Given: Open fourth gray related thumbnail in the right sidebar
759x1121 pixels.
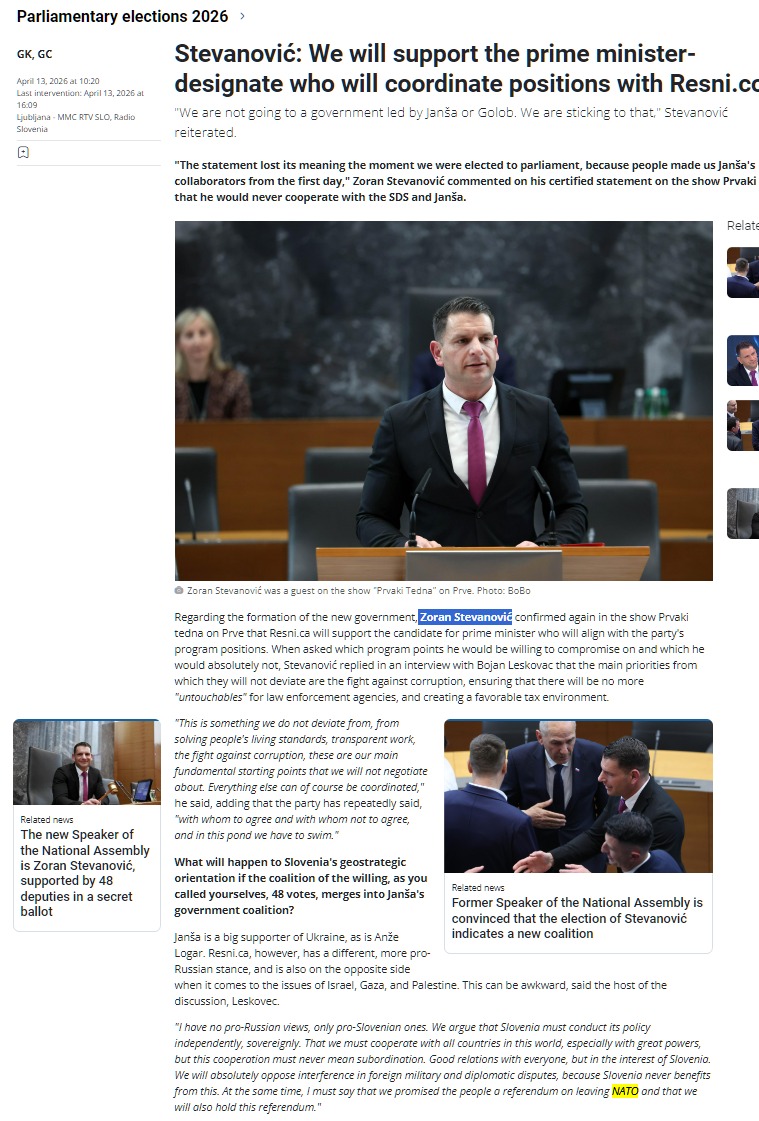Looking at the screenshot, I should pos(743,513).
